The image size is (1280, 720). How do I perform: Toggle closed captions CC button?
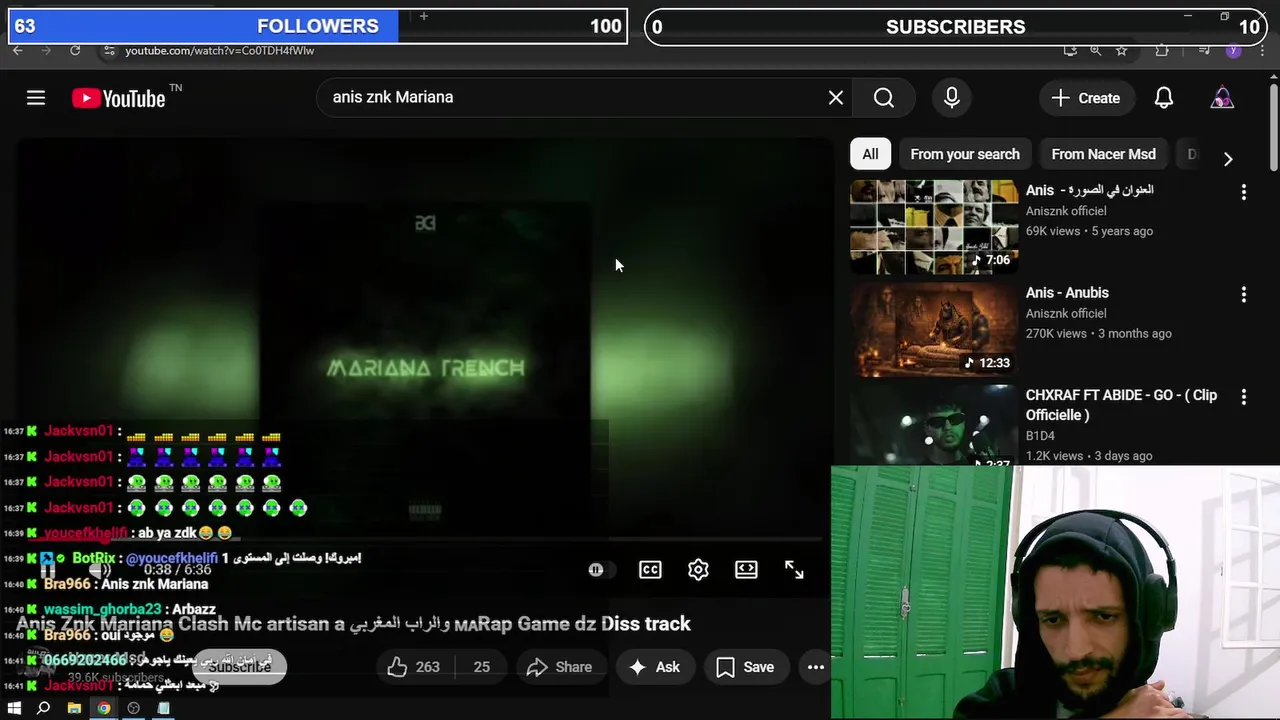(x=650, y=569)
